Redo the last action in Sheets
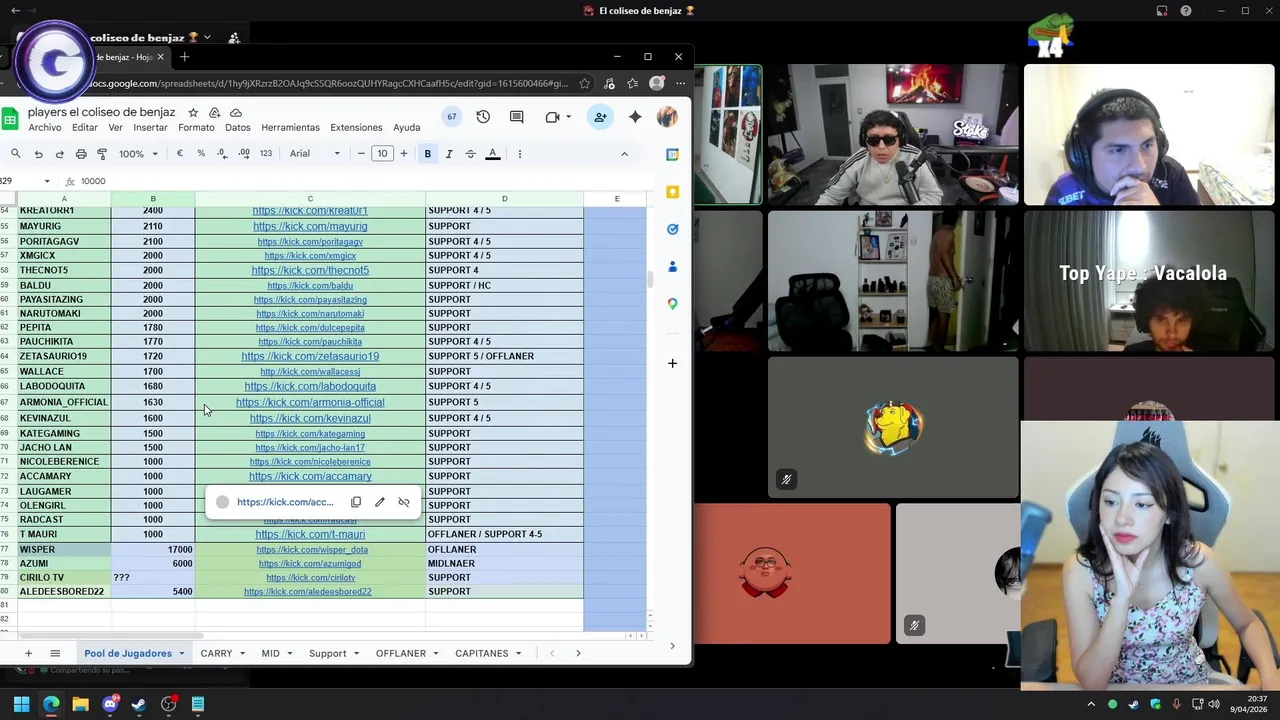Image resolution: width=1280 pixels, height=720 pixels. (x=59, y=154)
